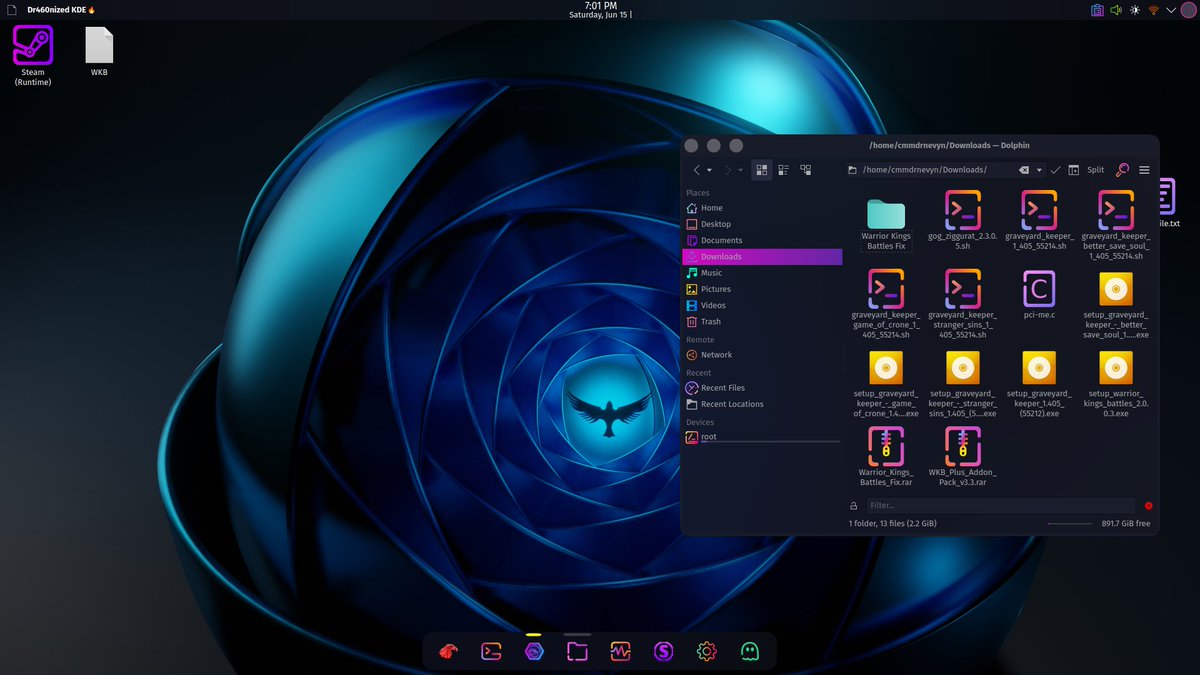
Task: Switch to Details view mode
Action: click(805, 170)
